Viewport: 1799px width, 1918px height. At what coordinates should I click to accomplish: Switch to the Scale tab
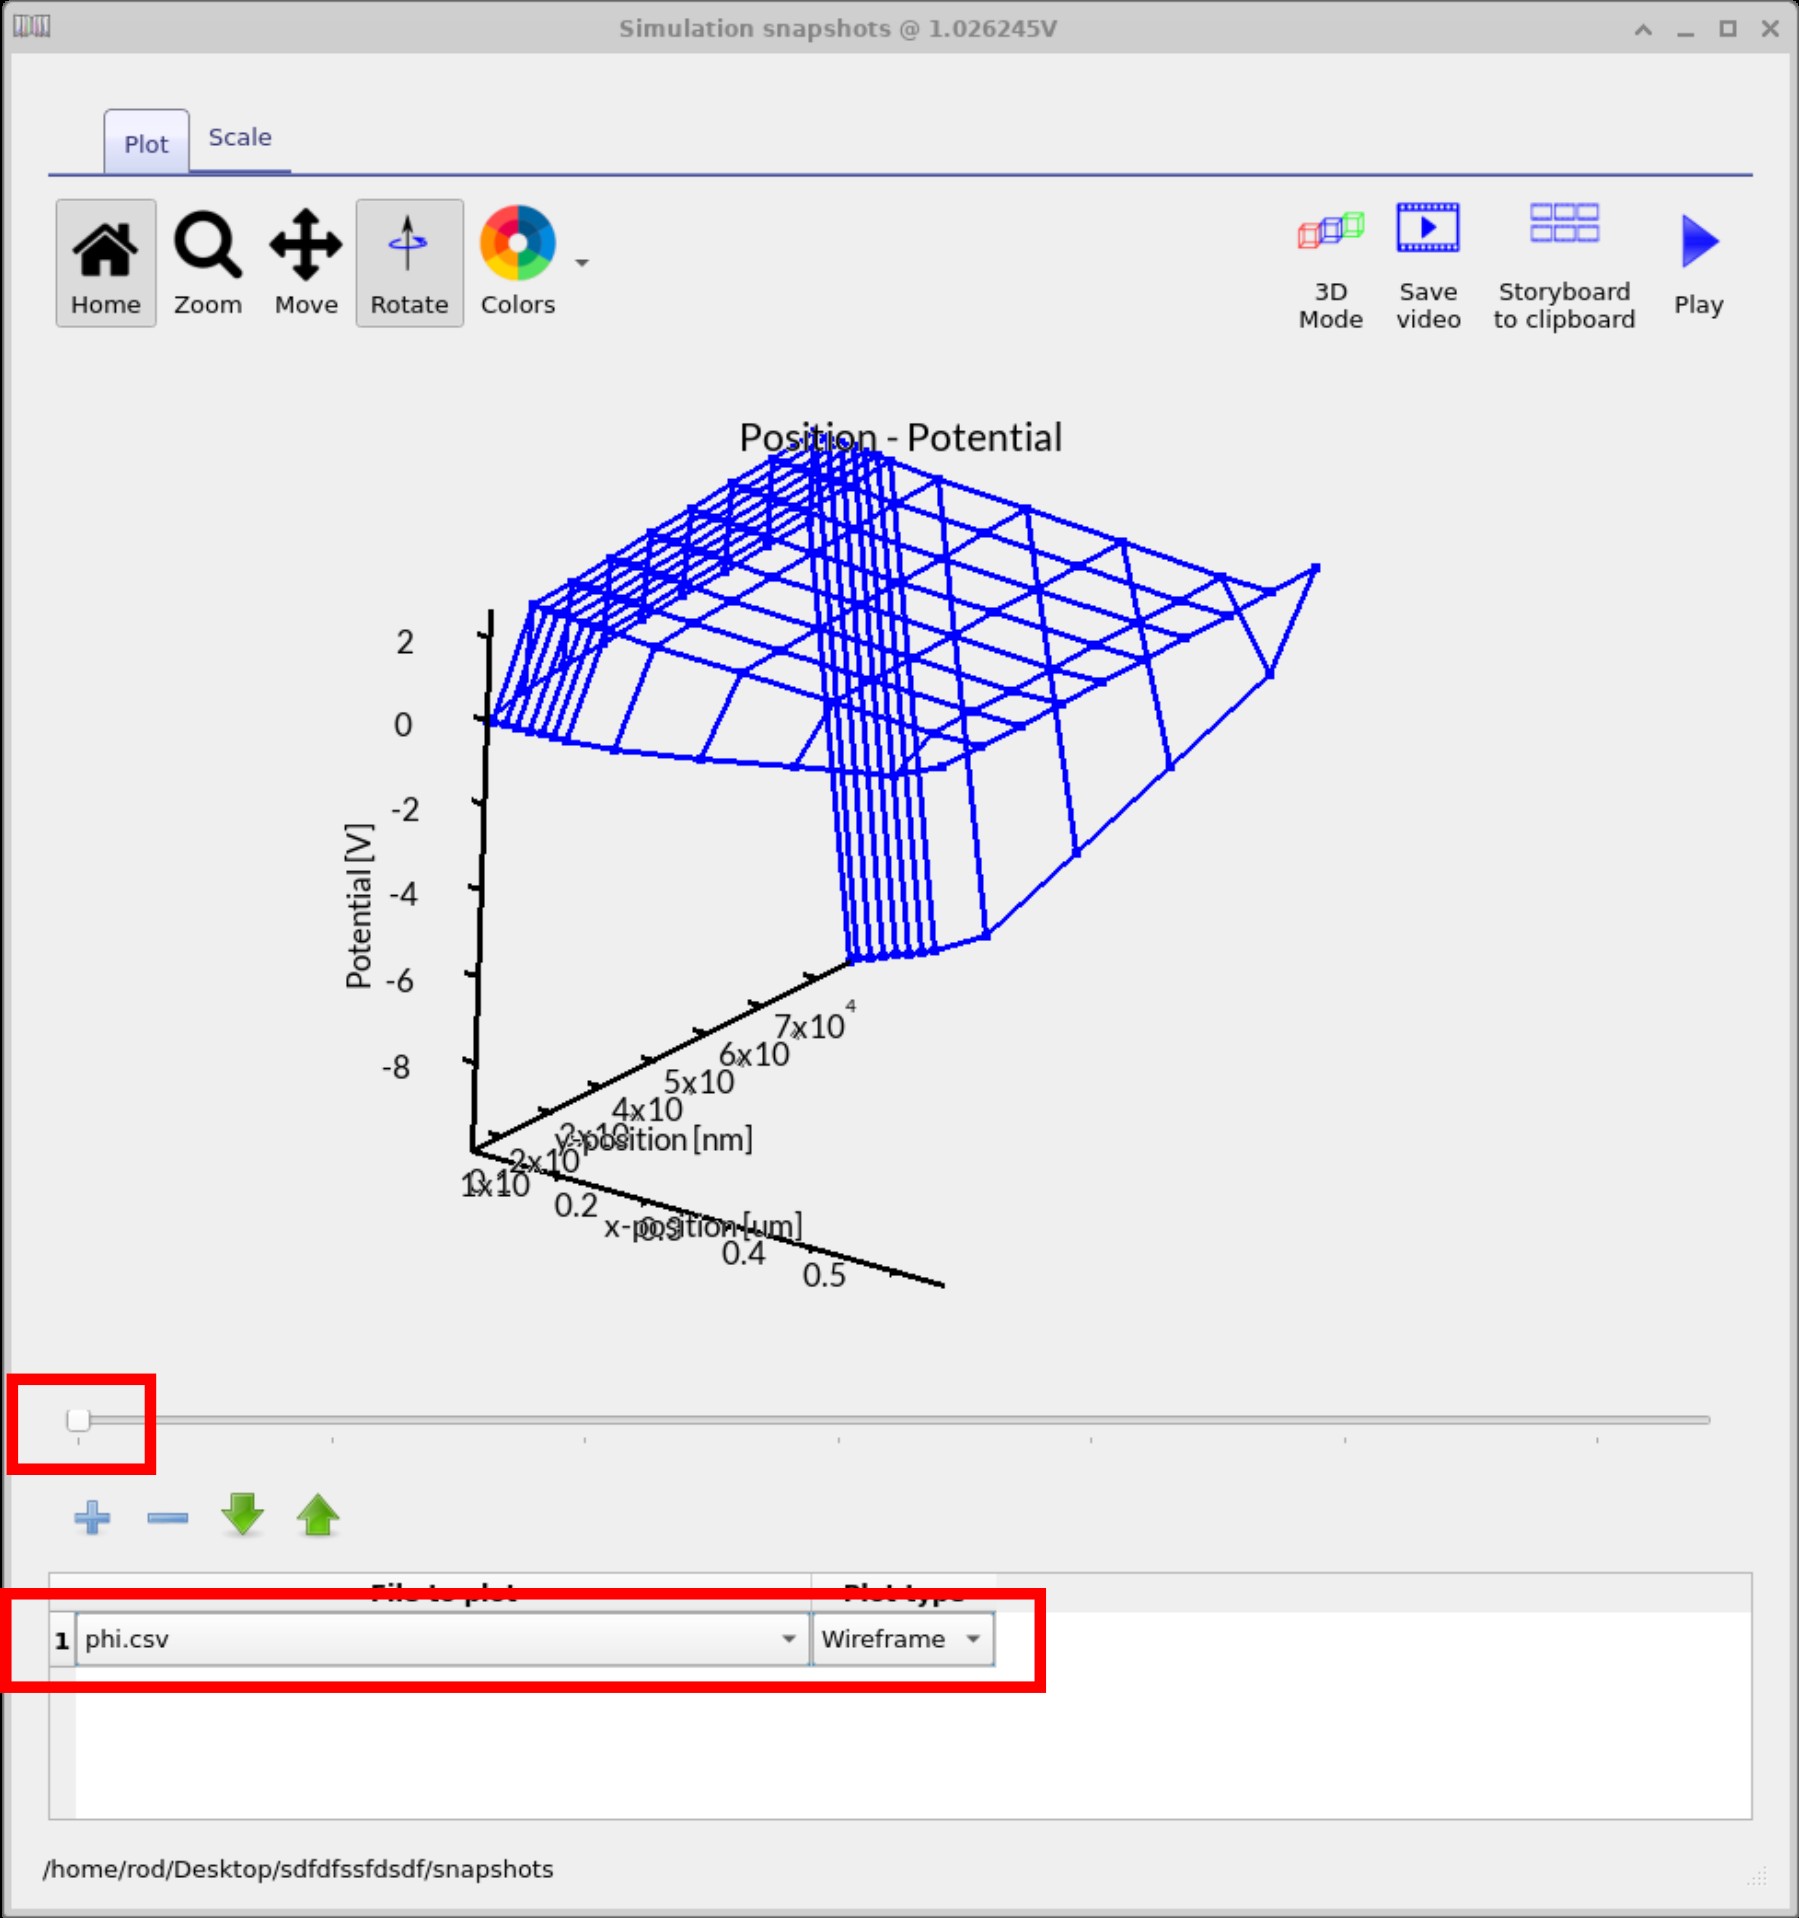tap(238, 138)
